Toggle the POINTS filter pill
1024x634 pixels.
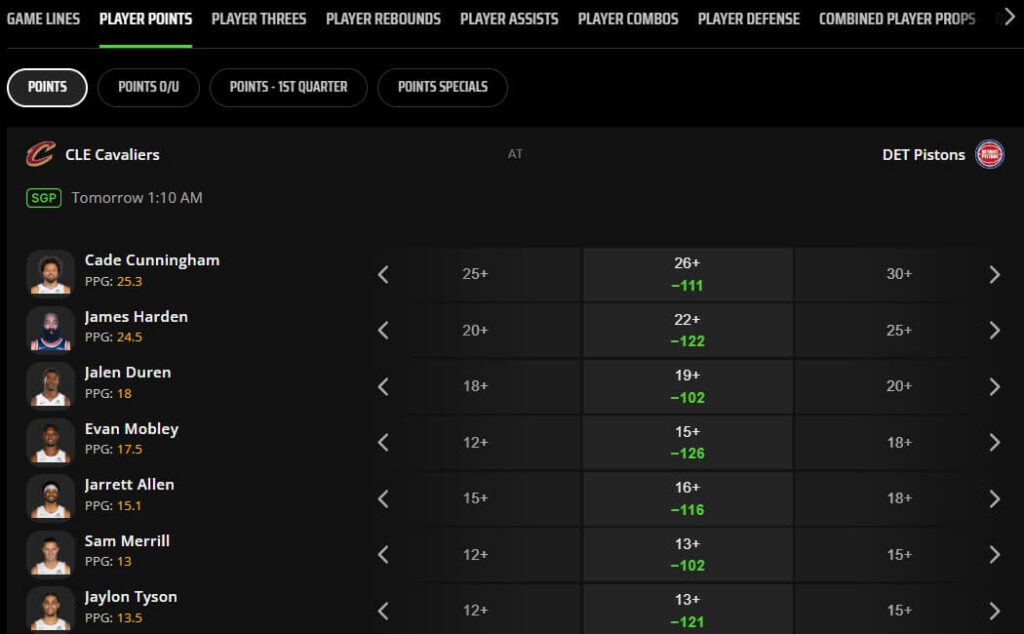pyautogui.click(x=46, y=87)
